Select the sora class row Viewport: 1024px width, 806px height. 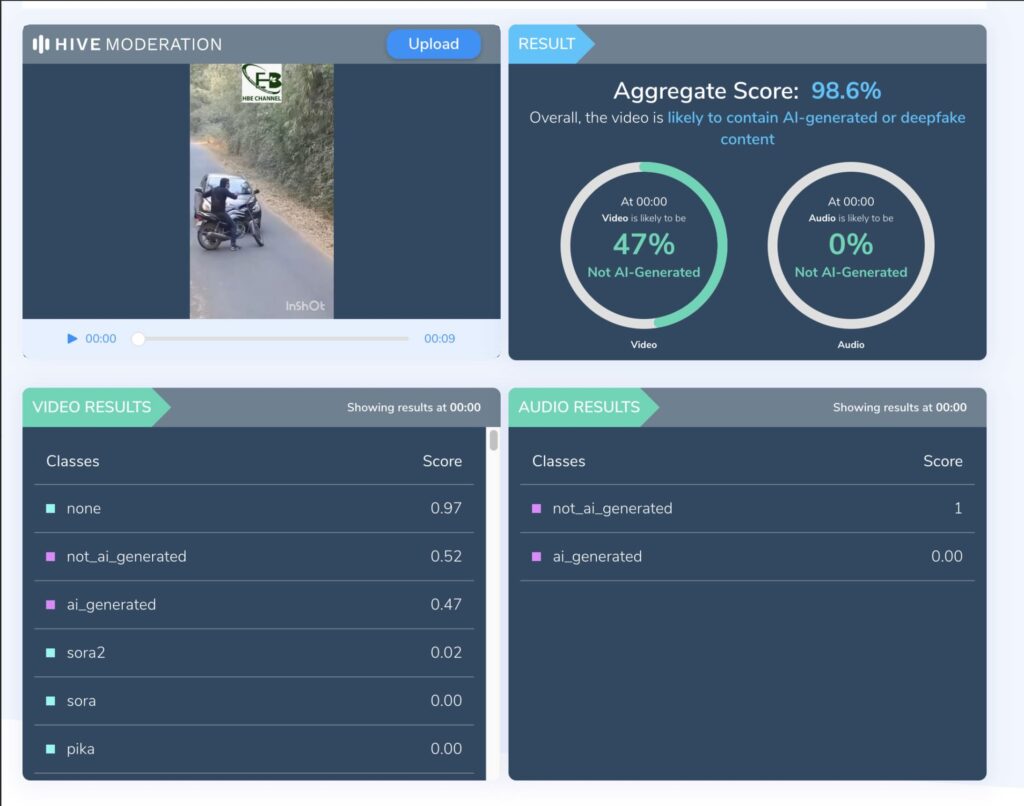(254, 701)
